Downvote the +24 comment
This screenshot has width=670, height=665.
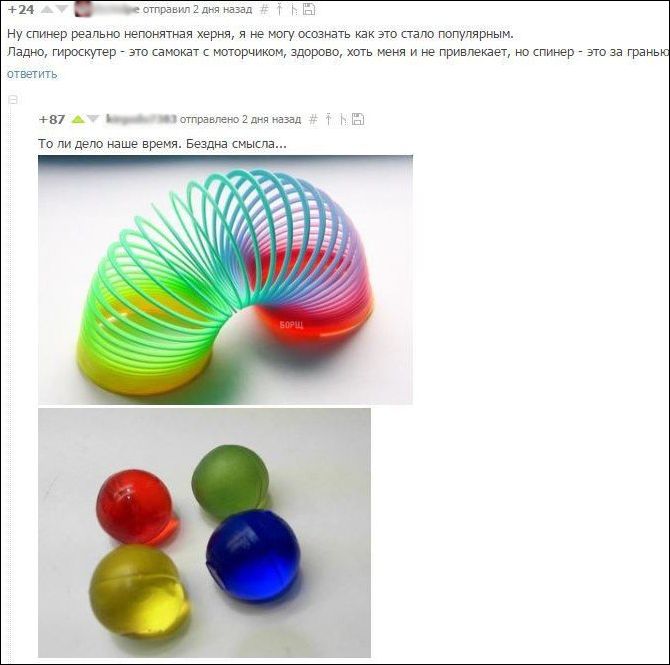[62, 9]
